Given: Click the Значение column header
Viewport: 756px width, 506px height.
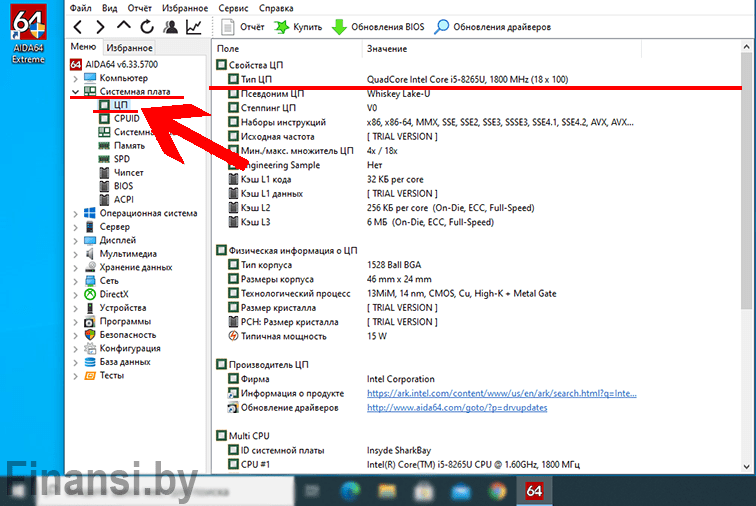Looking at the screenshot, I should [501, 49].
